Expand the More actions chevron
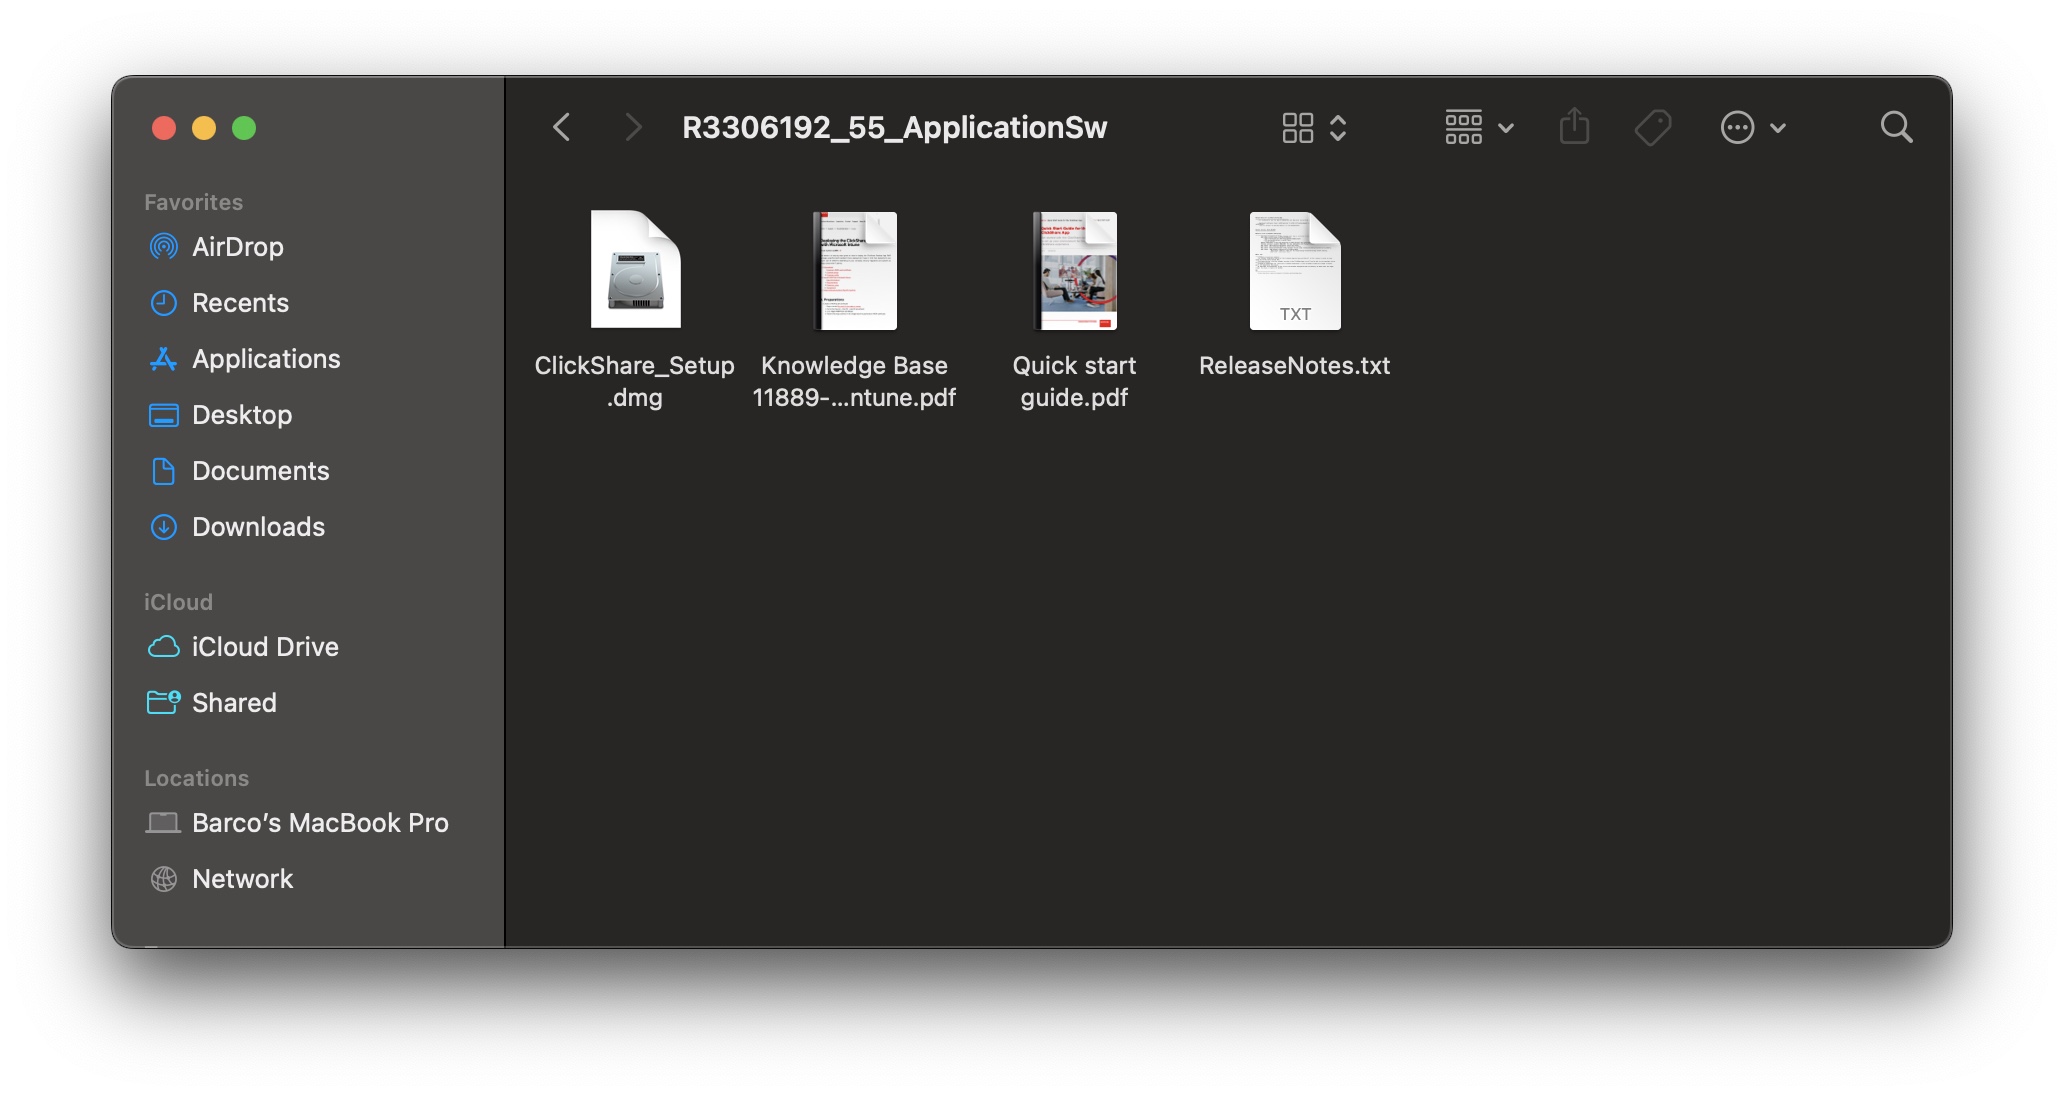Viewport: 2064px width, 1096px height. 1778,128
